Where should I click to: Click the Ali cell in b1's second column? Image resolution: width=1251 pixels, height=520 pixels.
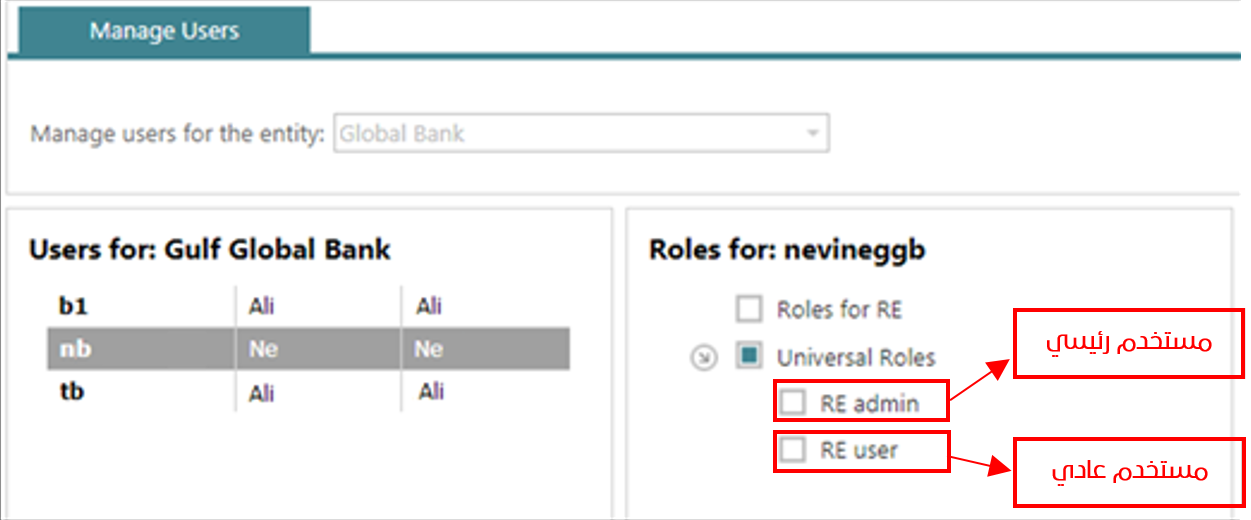[x=261, y=307]
